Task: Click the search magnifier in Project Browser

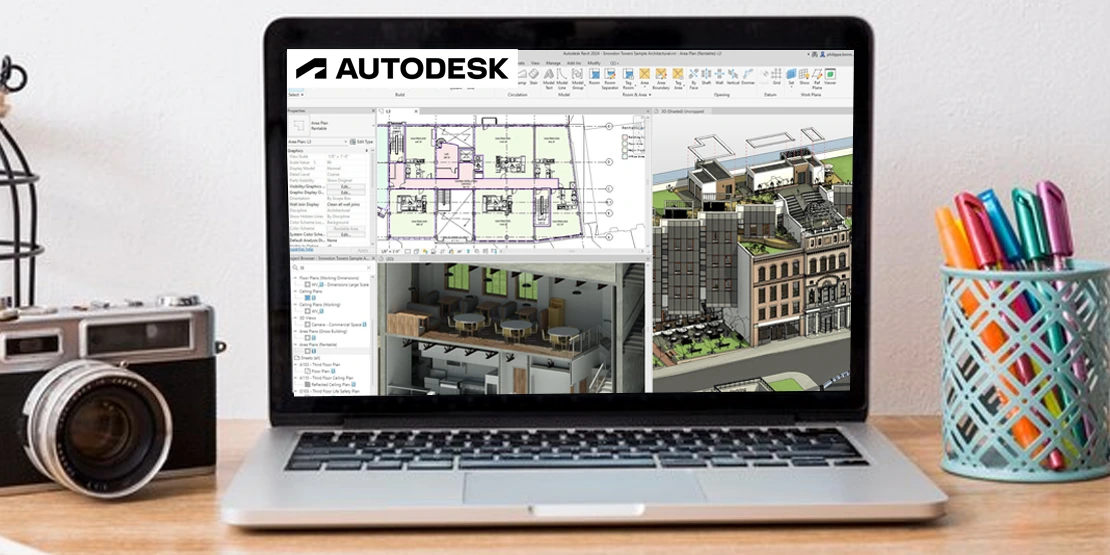Action: tap(295, 268)
